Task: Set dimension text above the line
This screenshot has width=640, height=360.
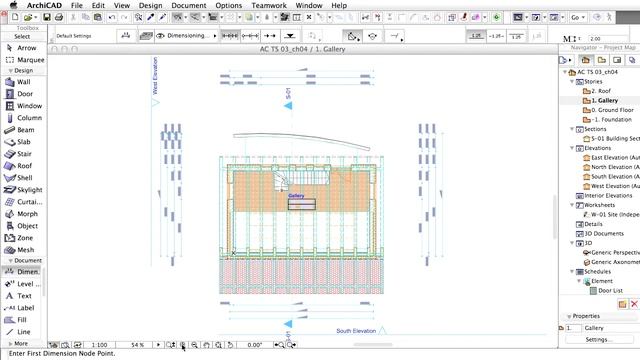Action: tap(476, 36)
